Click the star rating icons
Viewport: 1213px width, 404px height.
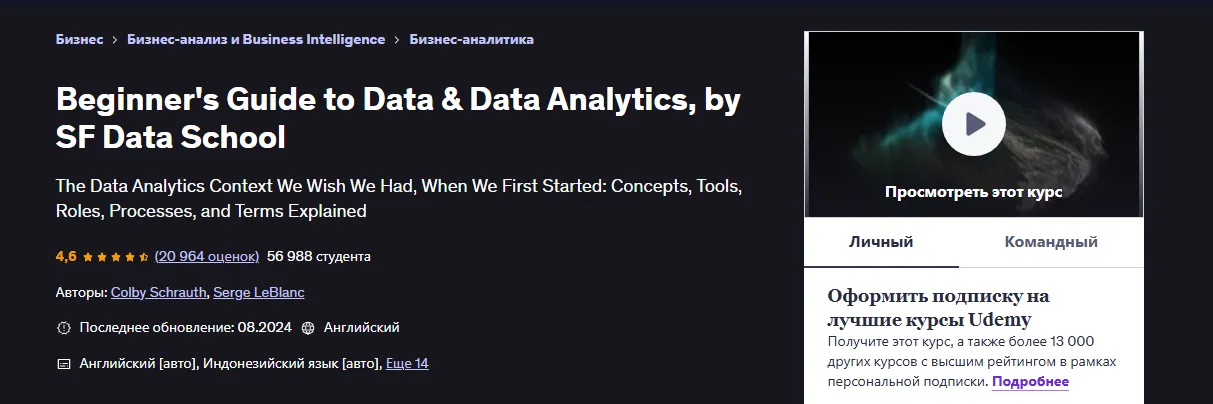click(116, 257)
